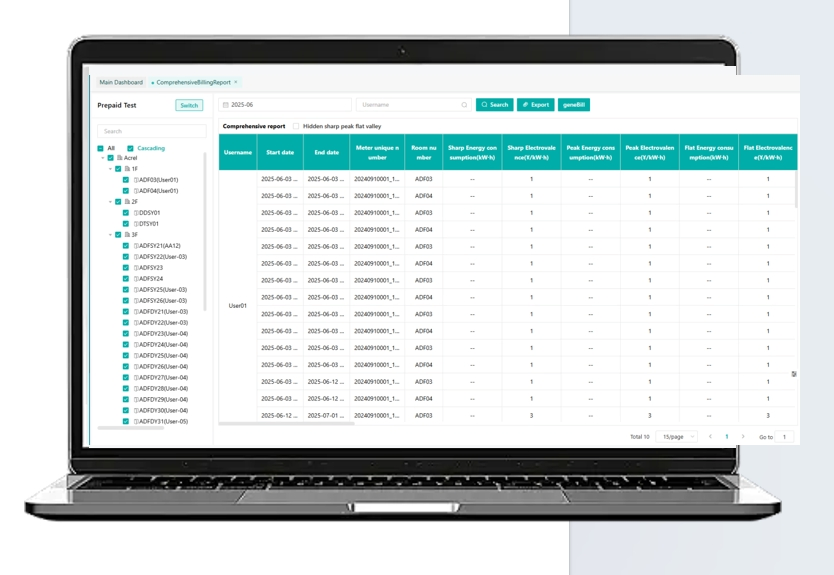
Task: Click the Comprehensive report title
Action: 254,126
